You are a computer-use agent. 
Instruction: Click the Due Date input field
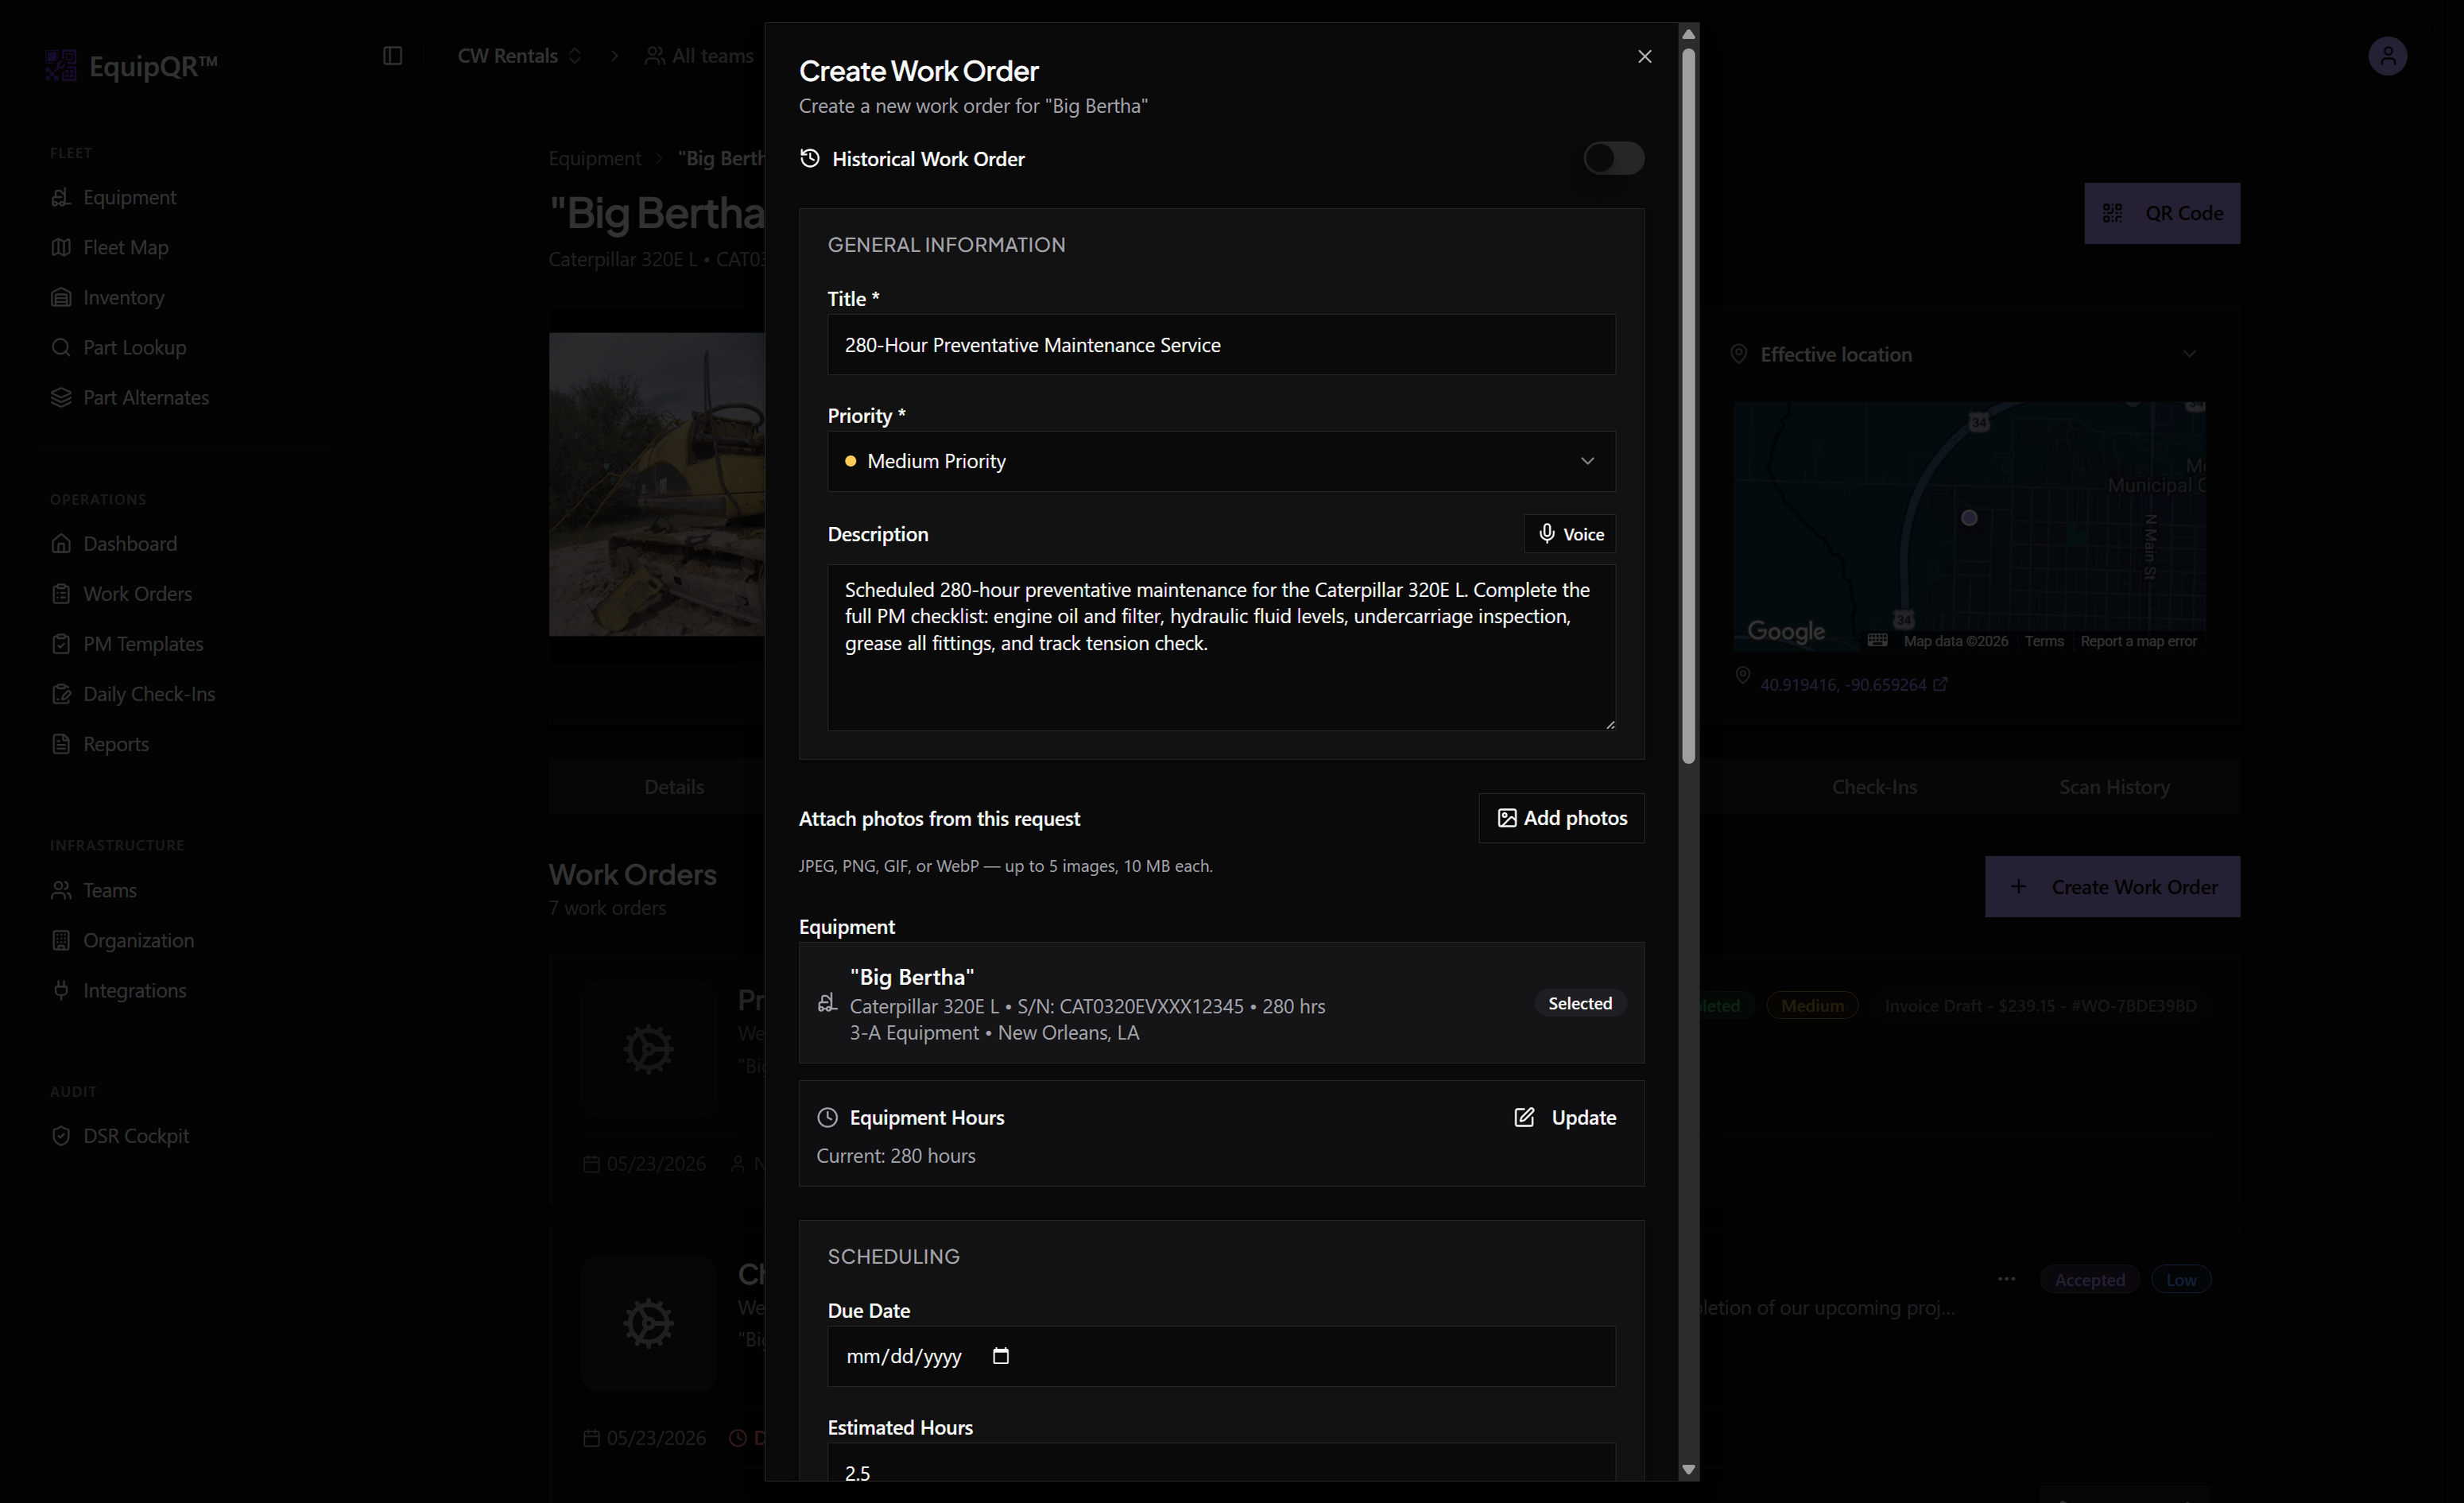point(1221,1356)
